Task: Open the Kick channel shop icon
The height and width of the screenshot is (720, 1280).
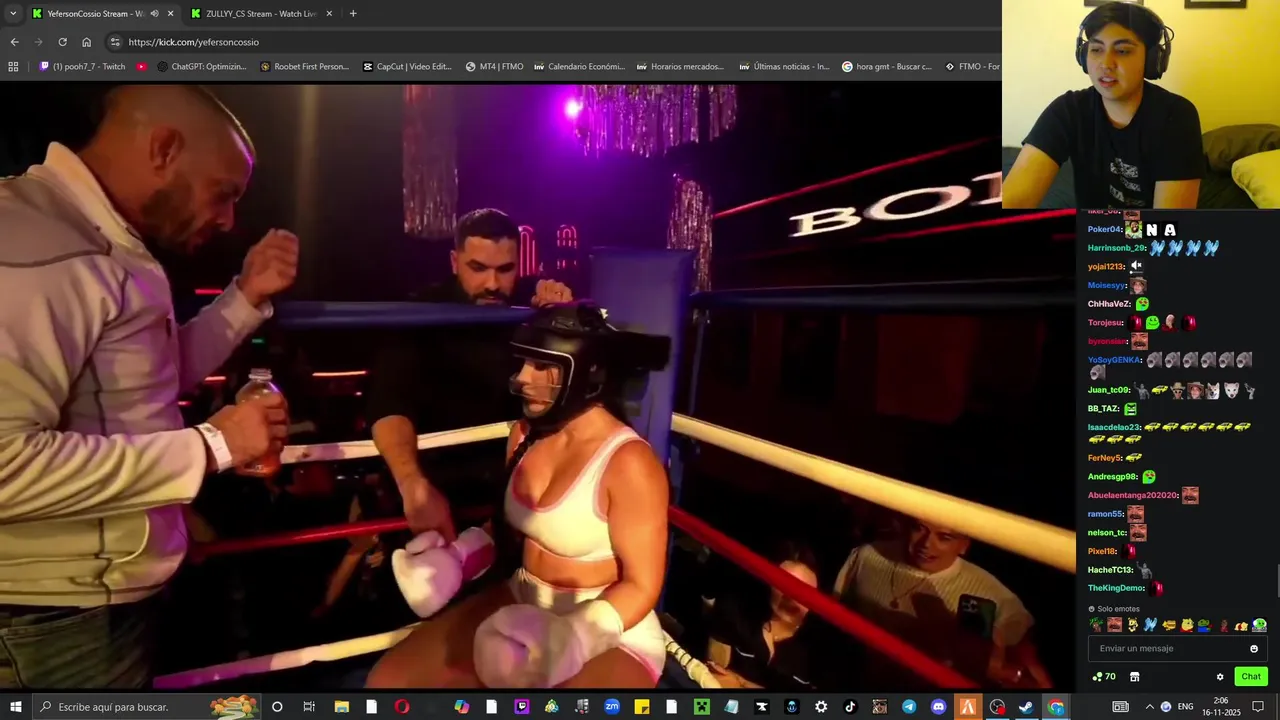Action: [x=1135, y=677]
